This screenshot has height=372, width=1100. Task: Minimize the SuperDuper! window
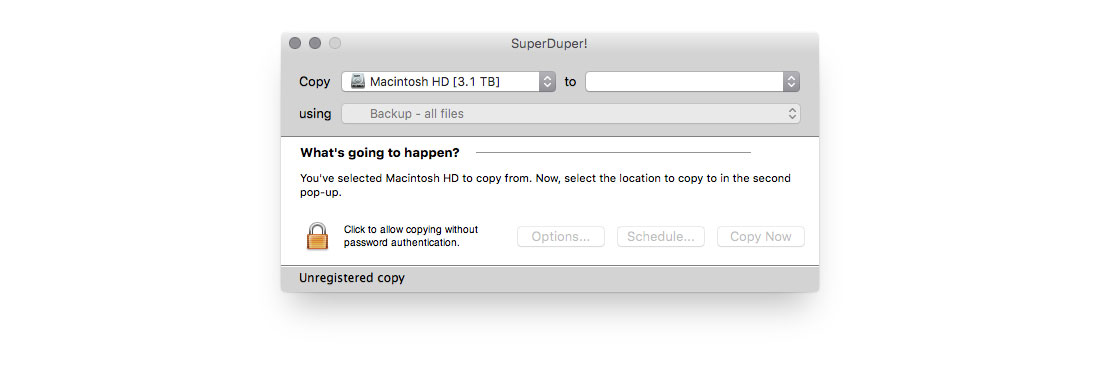315,44
